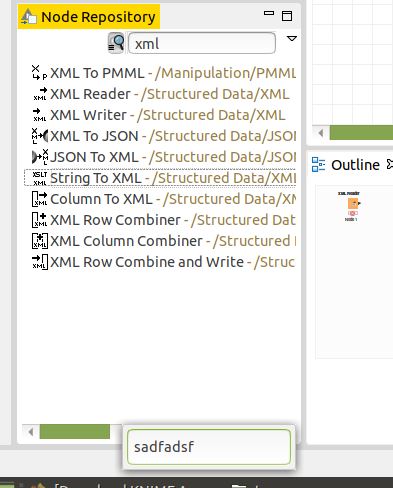The width and height of the screenshot is (393, 488).
Task: Toggle the fuzzy search mode magnifier button
Action: click(x=116, y=43)
